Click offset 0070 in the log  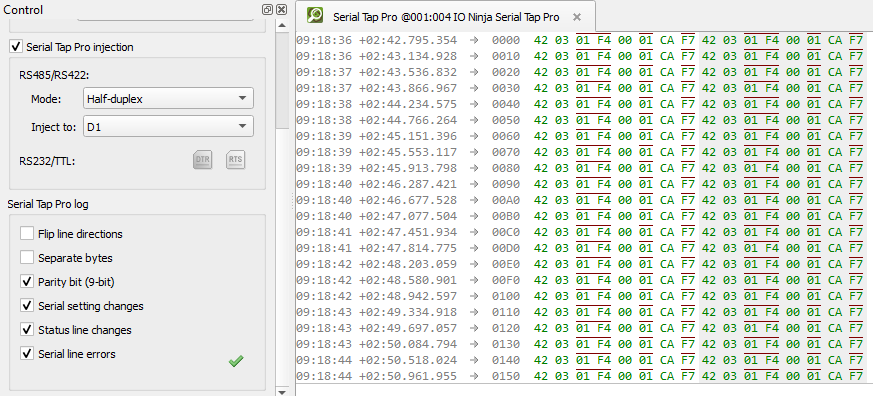[x=506, y=152]
